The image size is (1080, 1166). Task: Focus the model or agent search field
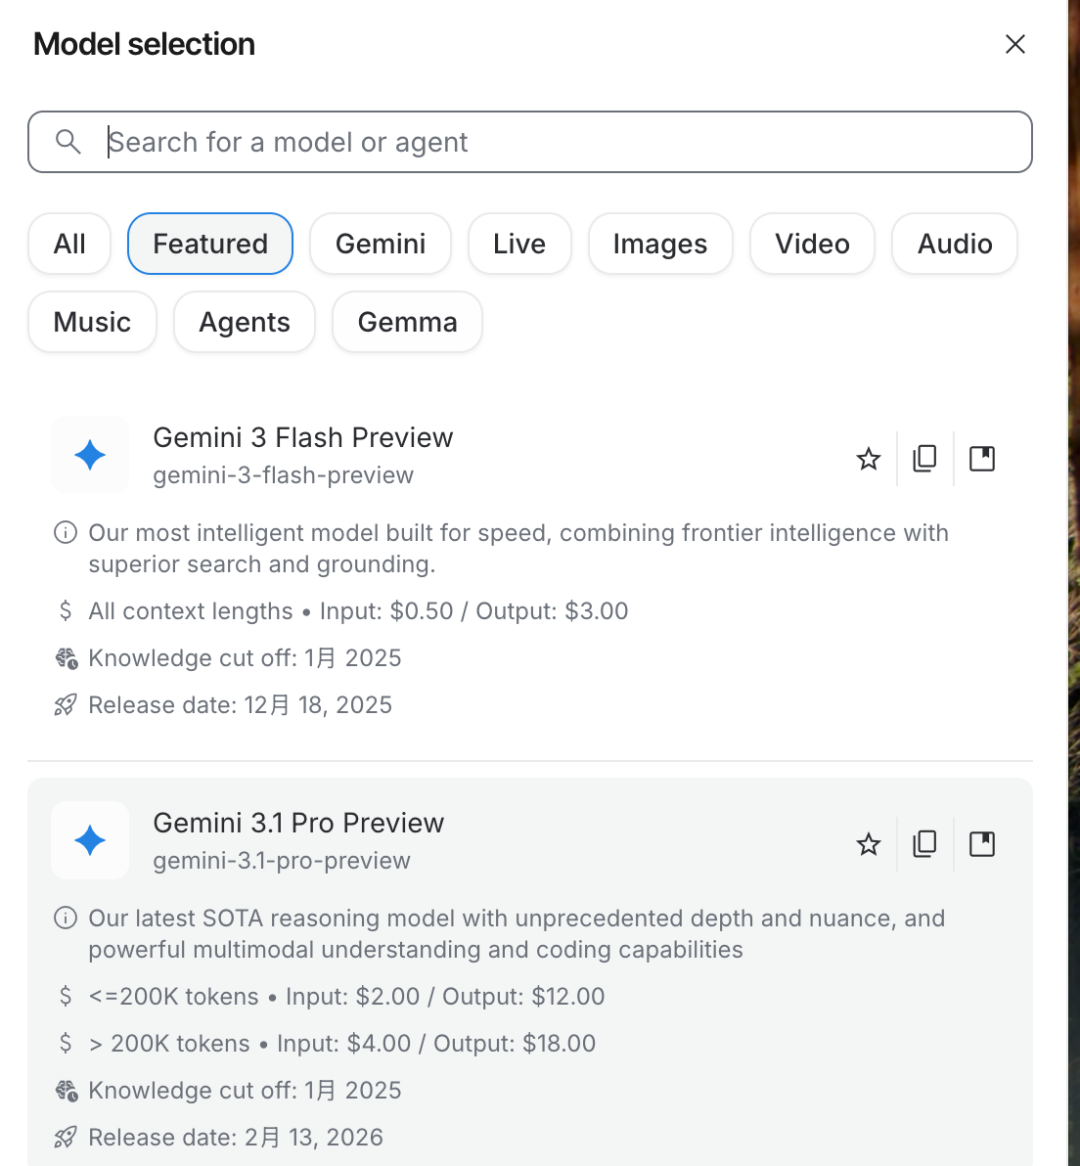530,142
